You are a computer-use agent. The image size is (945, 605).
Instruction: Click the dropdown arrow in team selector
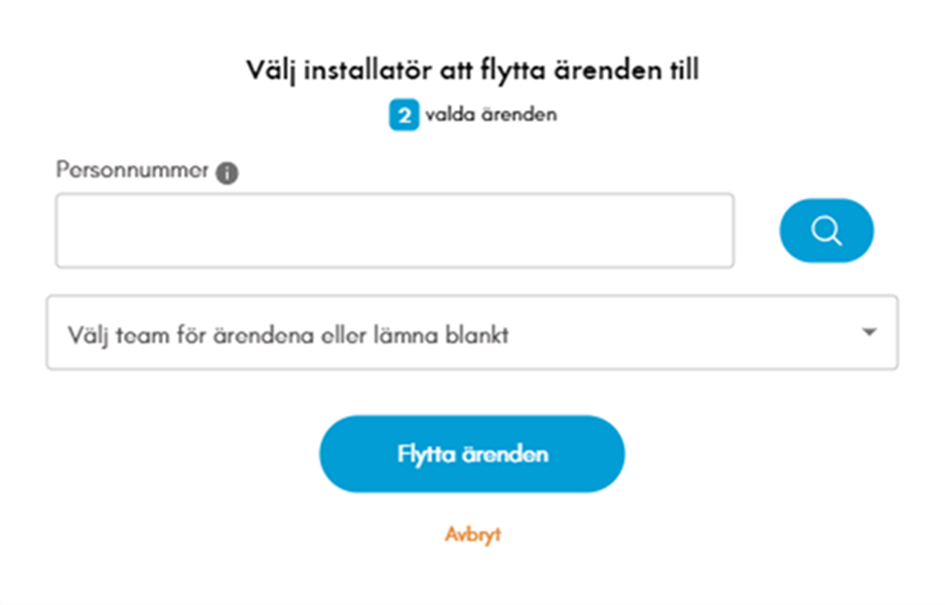point(868,332)
